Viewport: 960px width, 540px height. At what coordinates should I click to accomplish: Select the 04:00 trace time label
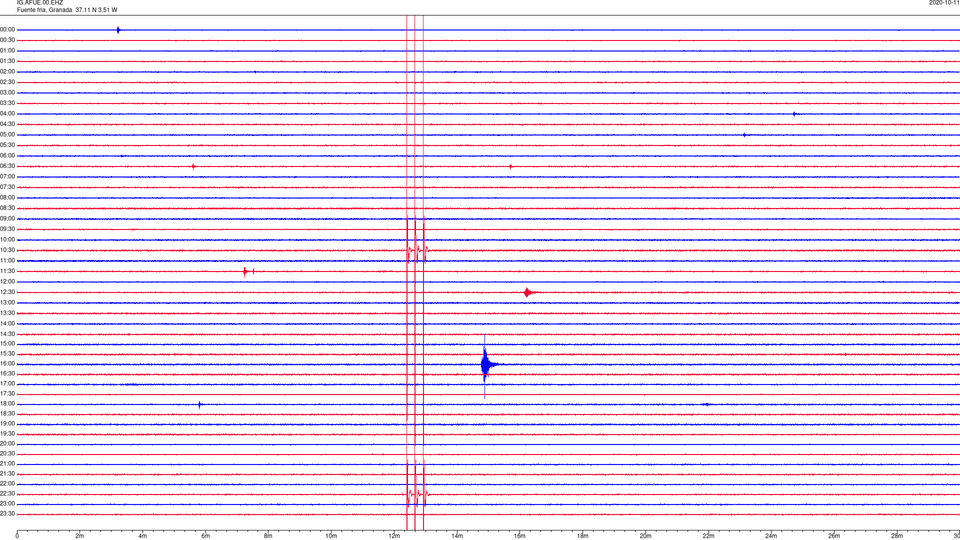[x=8, y=114]
